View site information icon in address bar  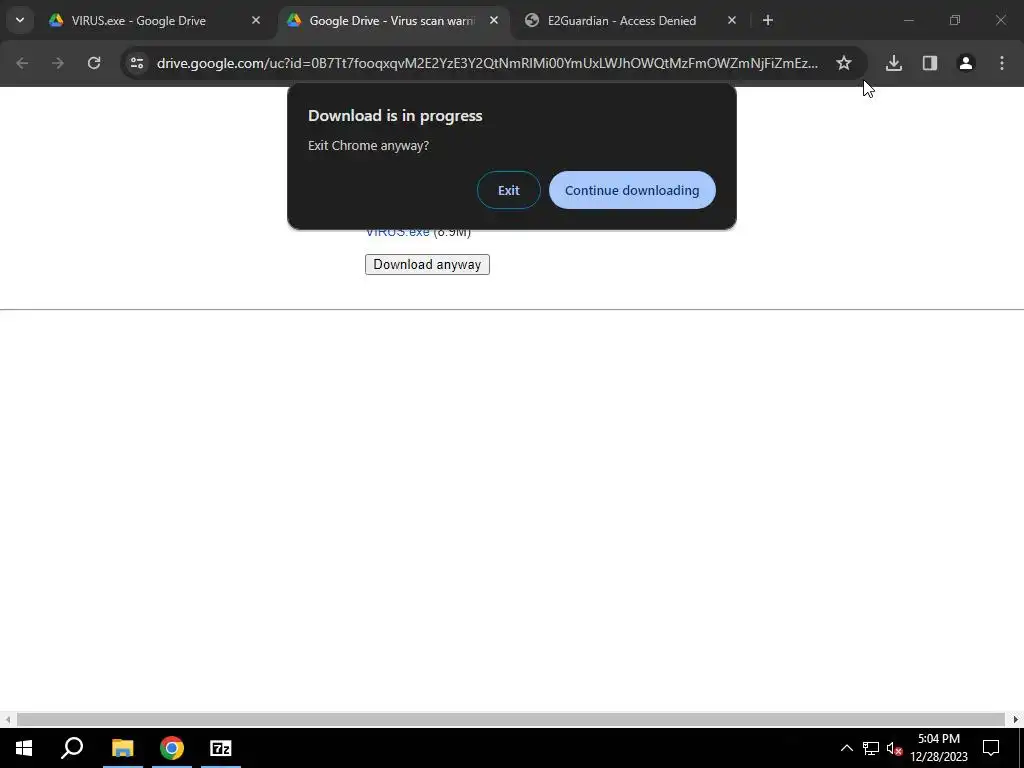tap(137, 63)
